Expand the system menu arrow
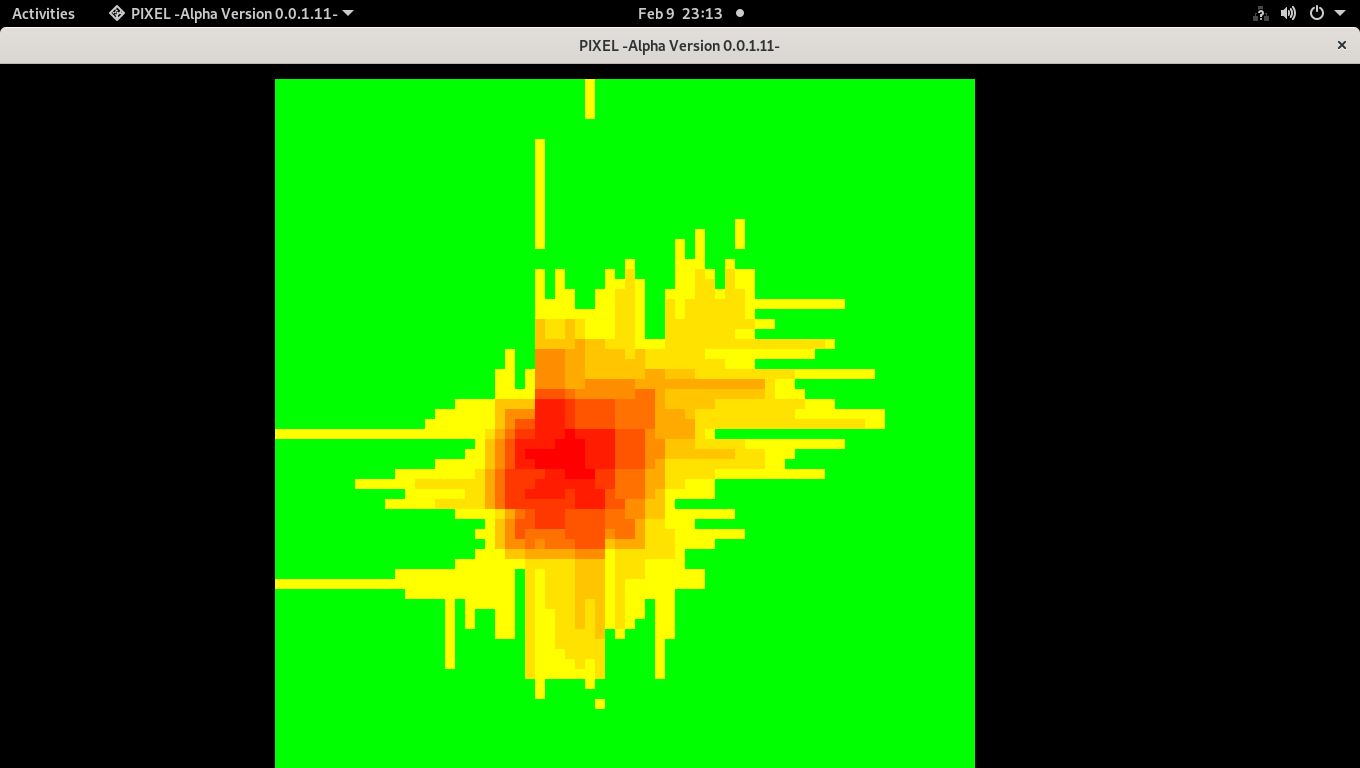This screenshot has height=768, width=1360. pos(1340,13)
